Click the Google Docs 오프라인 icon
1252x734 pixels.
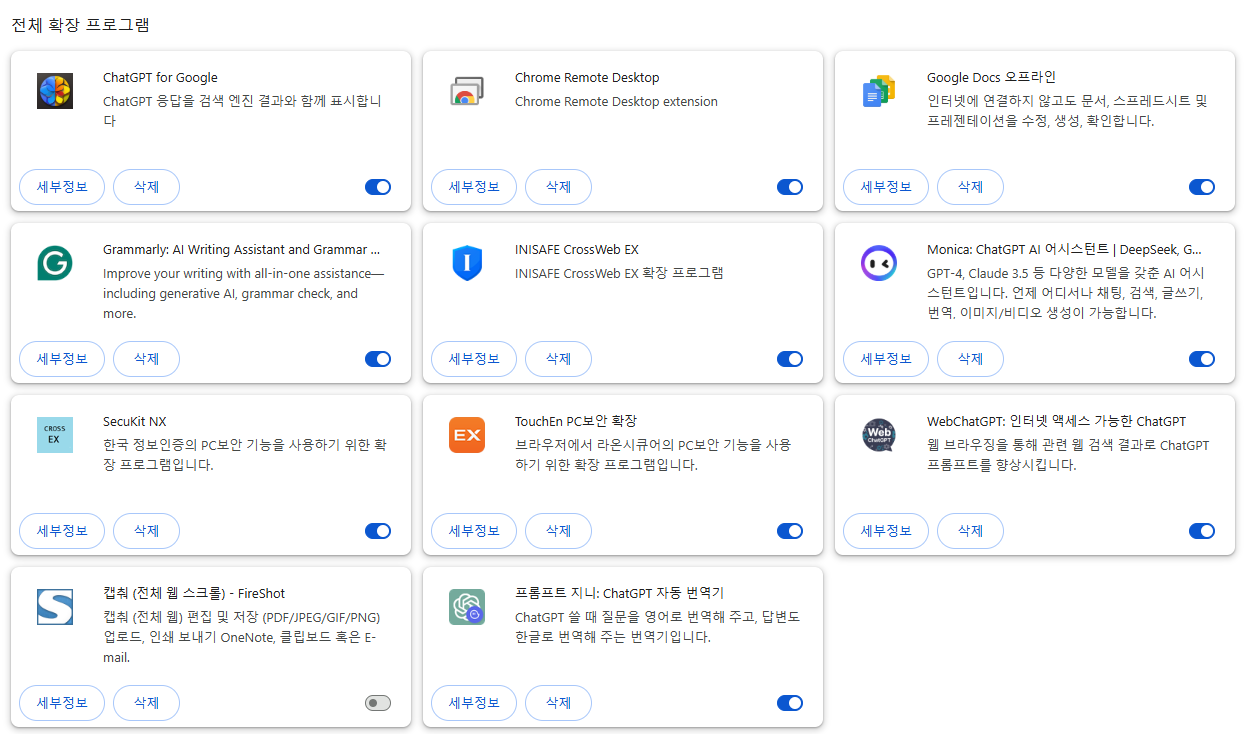pos(879,91)
